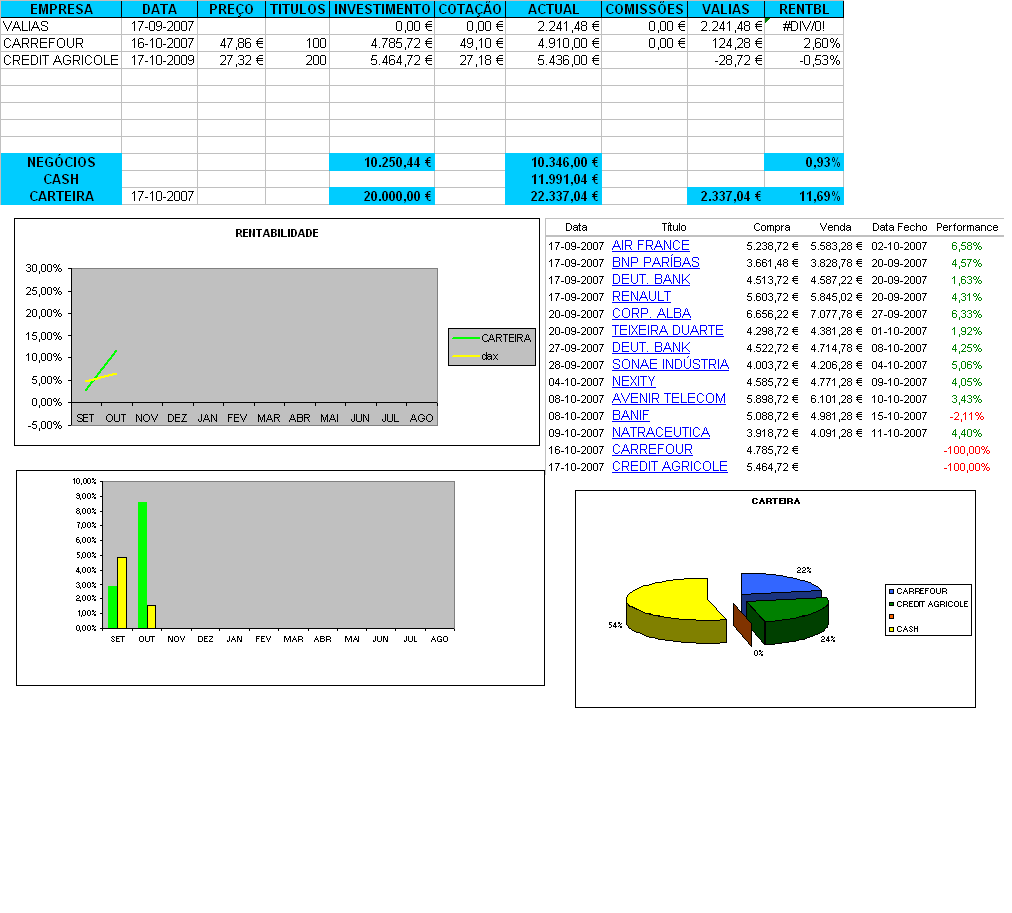Select the green CARTEIRA line in the chart
Viewport: 1012px width, 913px height.
point(103,368)
